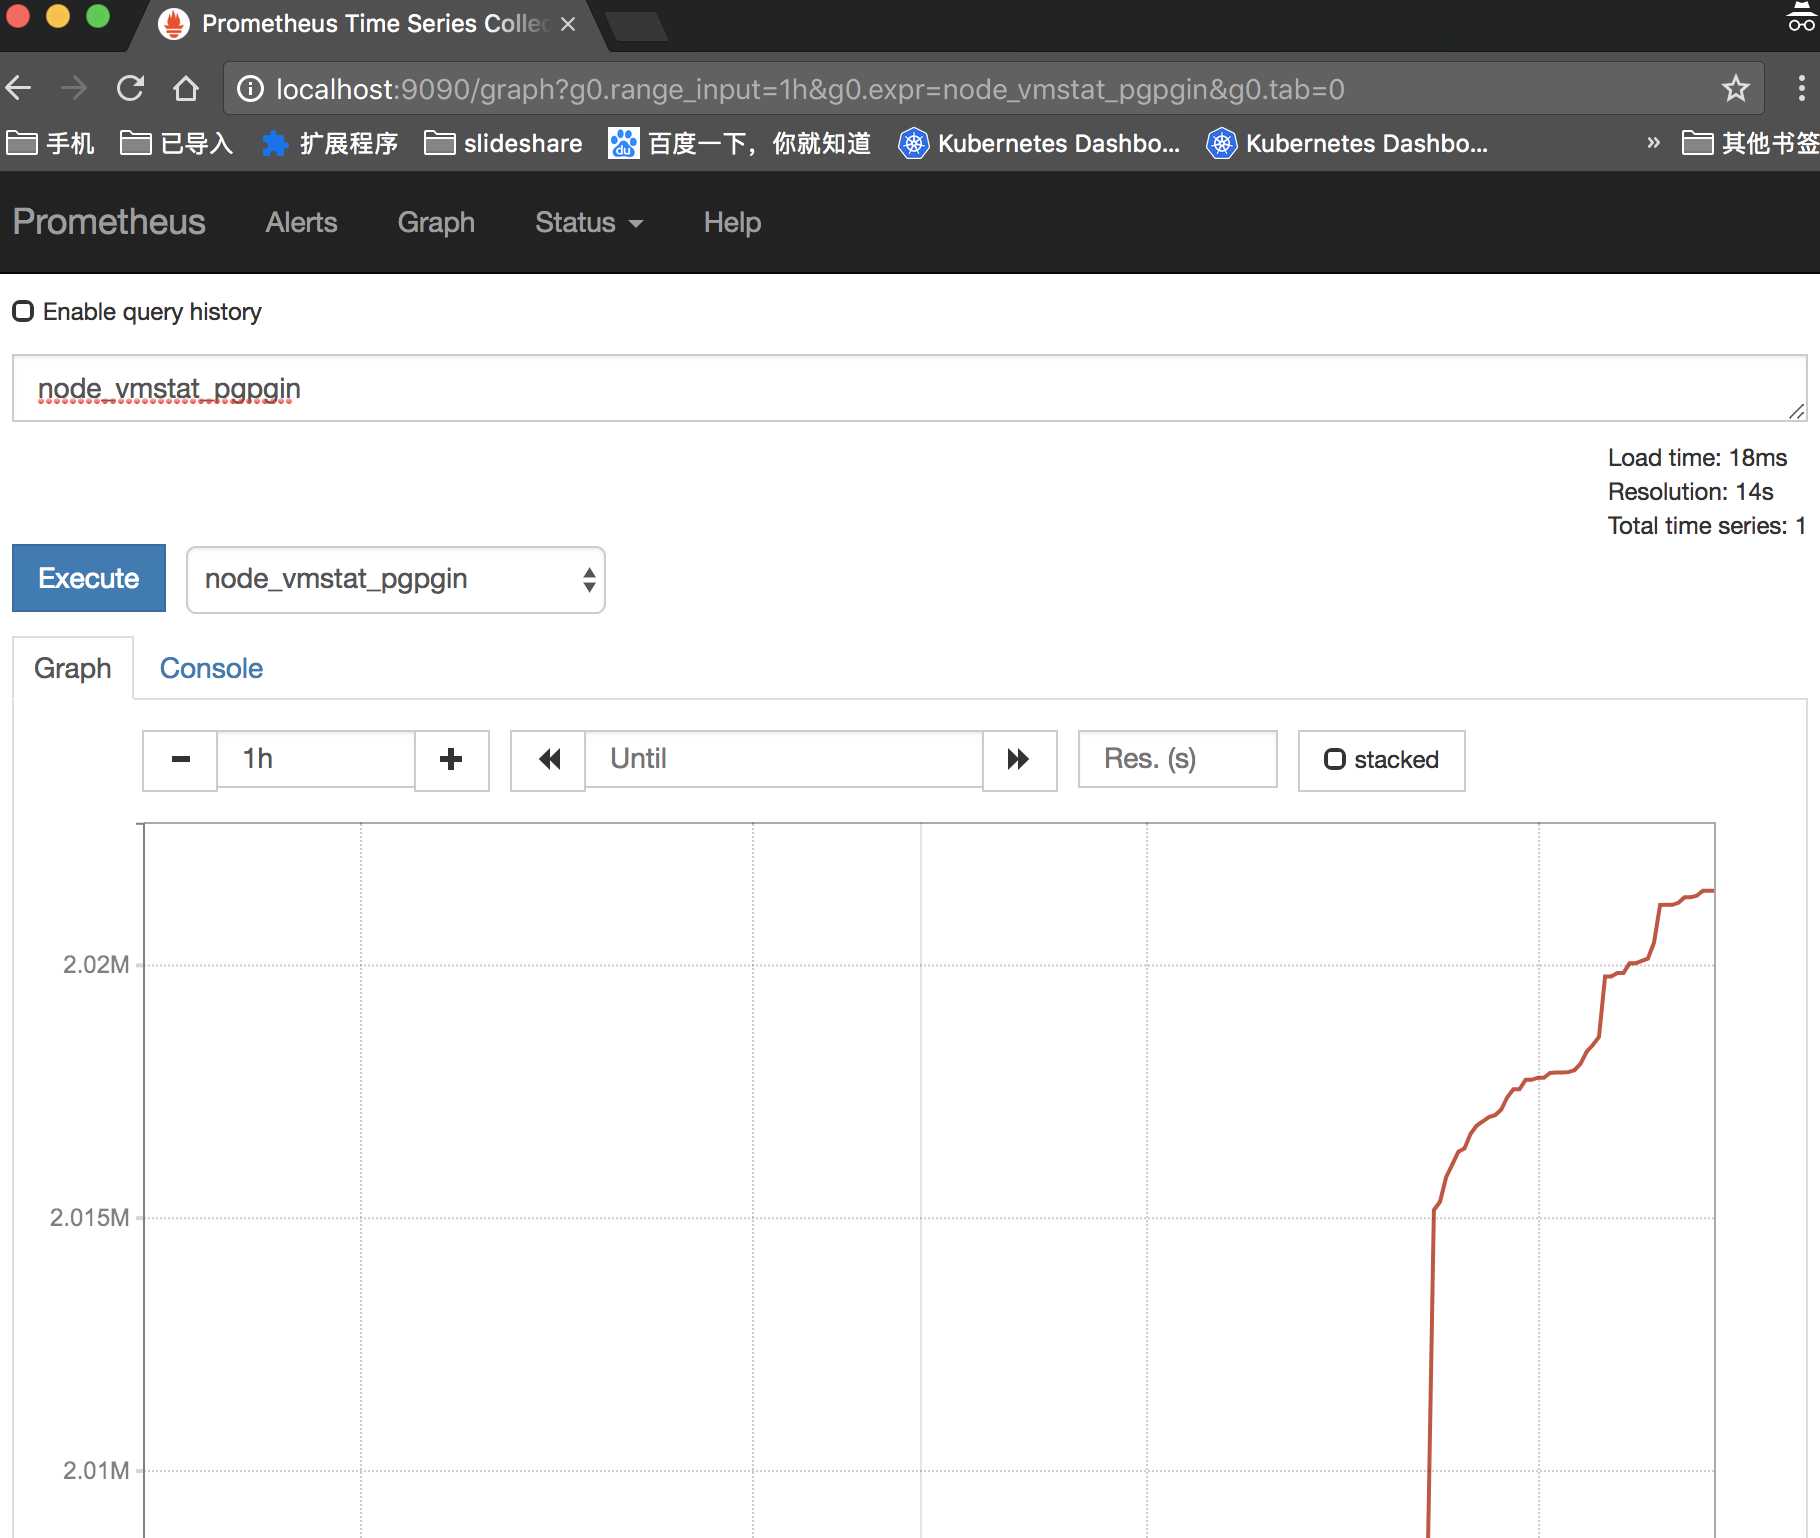
Task: Click the incognito icon in the title bar
Action: tap(1801, 17)
